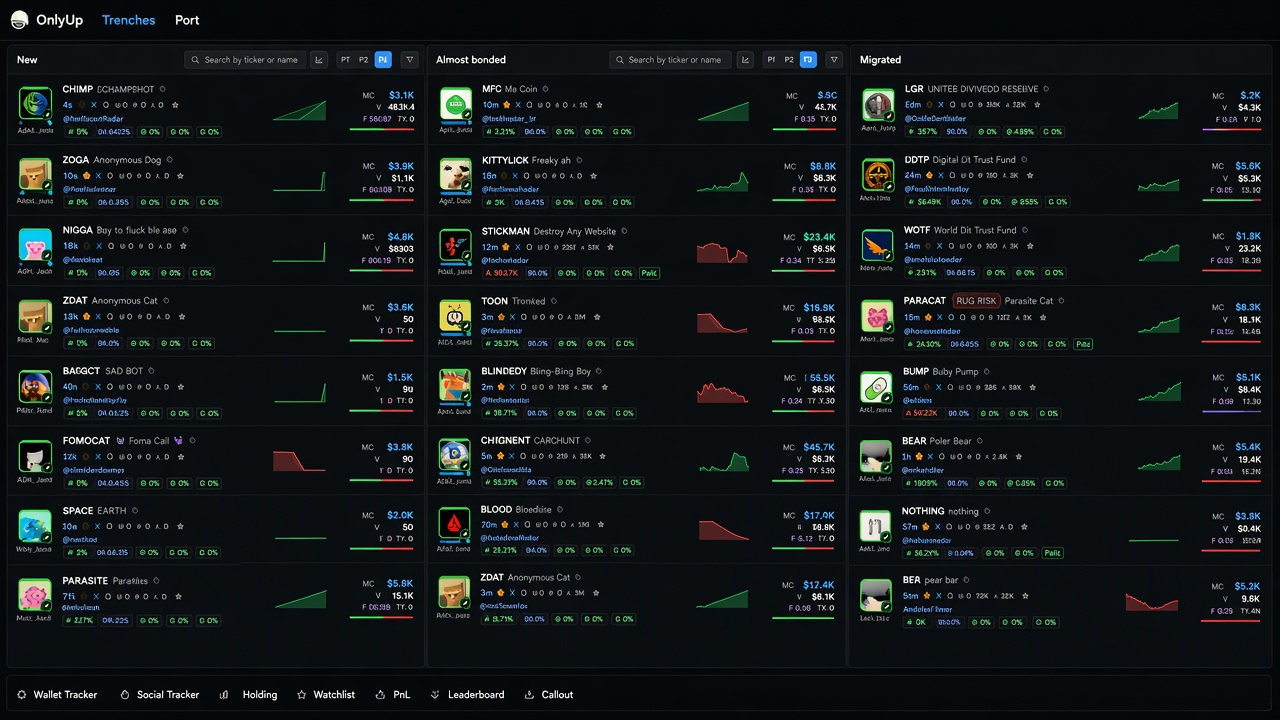Select P2 preset in Almost bonded column
The width and height of the screenshot is (1280, 720).
(x=789, y=60)
